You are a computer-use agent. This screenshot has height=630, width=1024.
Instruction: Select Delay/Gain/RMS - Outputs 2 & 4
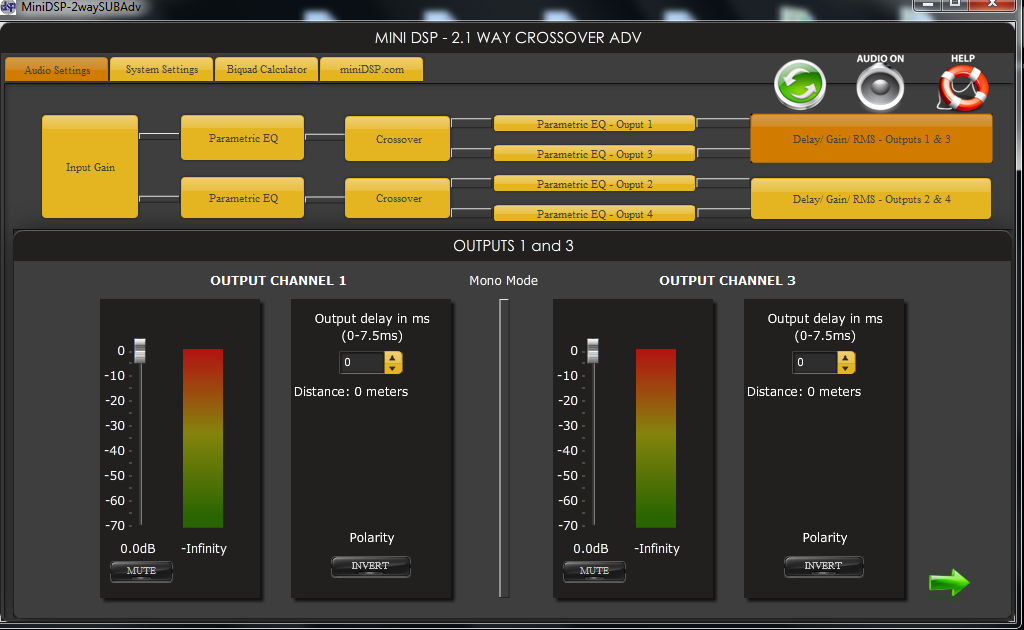[871, 199]
